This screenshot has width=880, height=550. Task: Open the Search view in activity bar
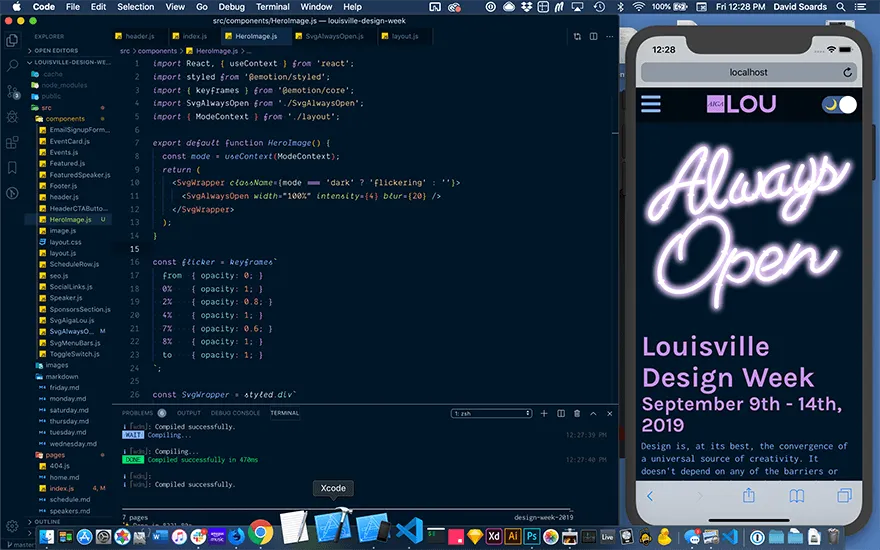[12, 66]
